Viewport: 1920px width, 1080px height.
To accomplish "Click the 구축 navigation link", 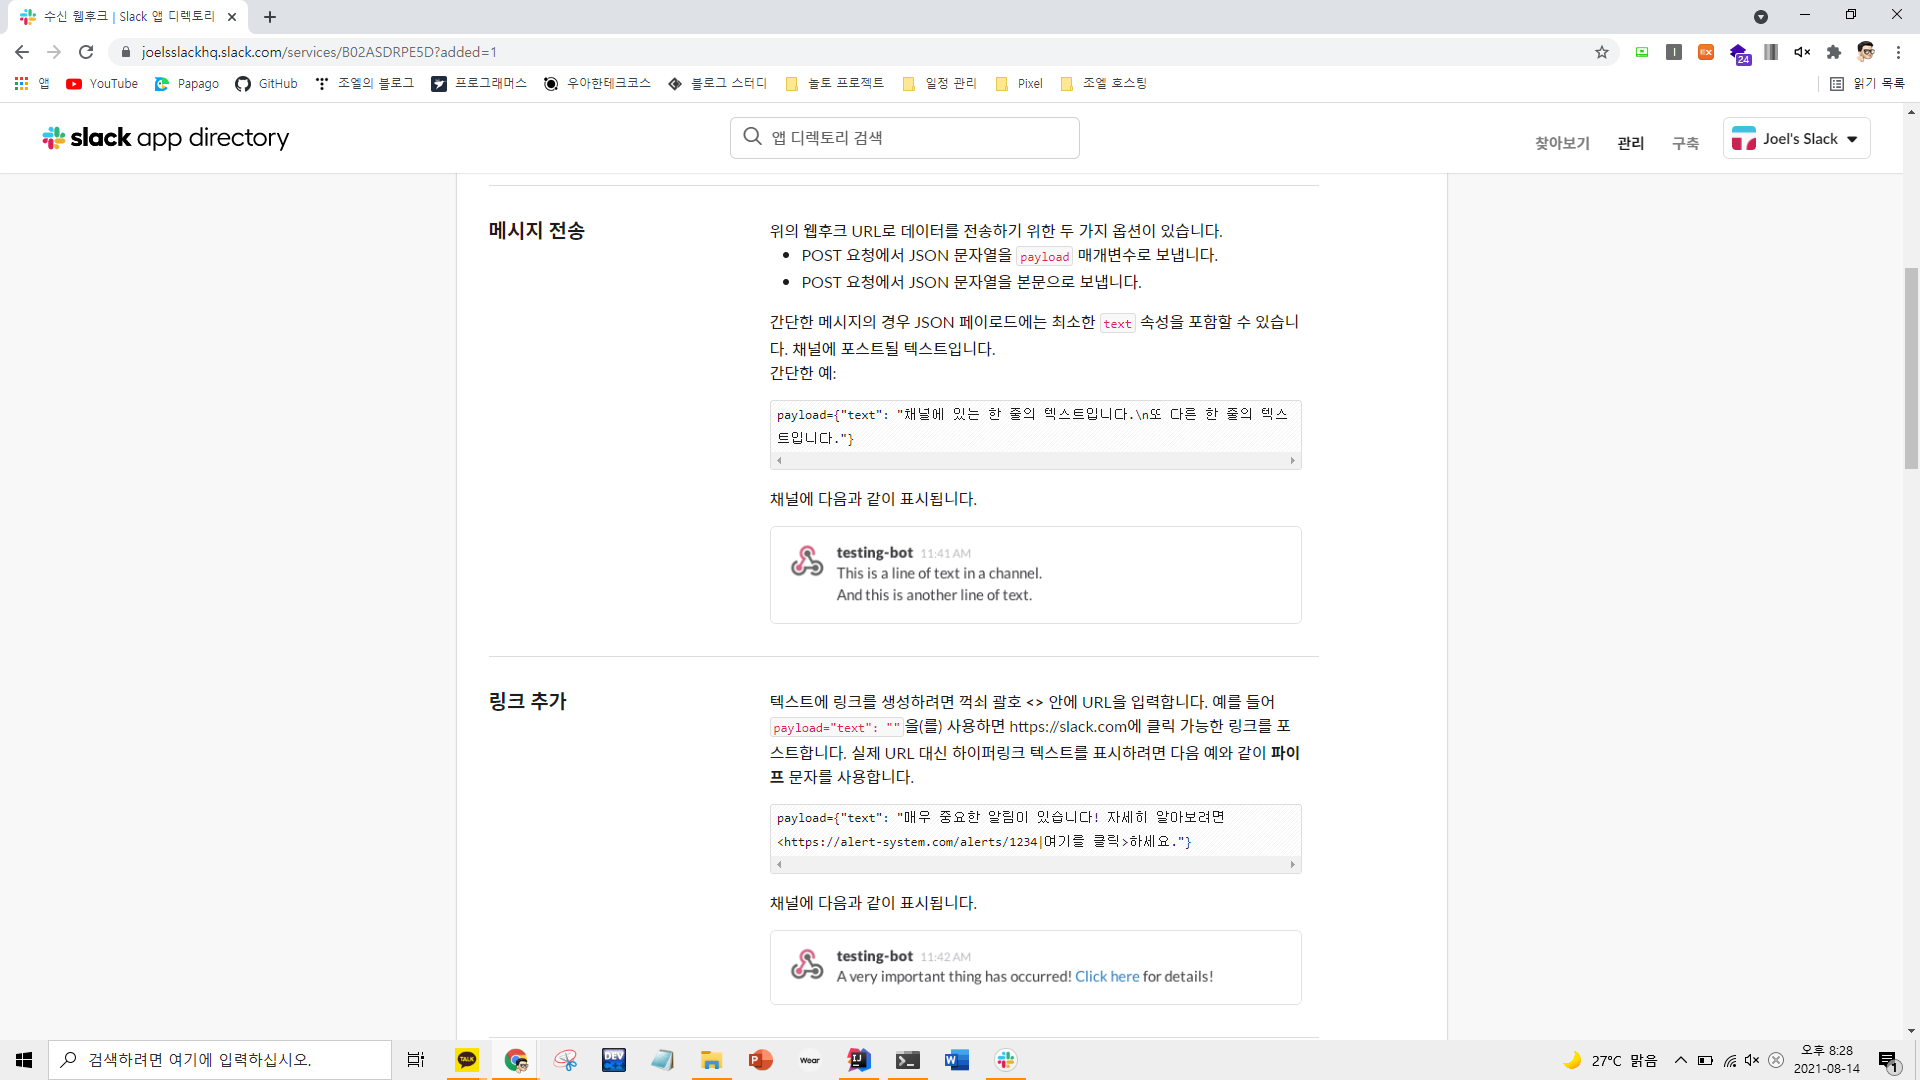I will tap(1685, 143).
